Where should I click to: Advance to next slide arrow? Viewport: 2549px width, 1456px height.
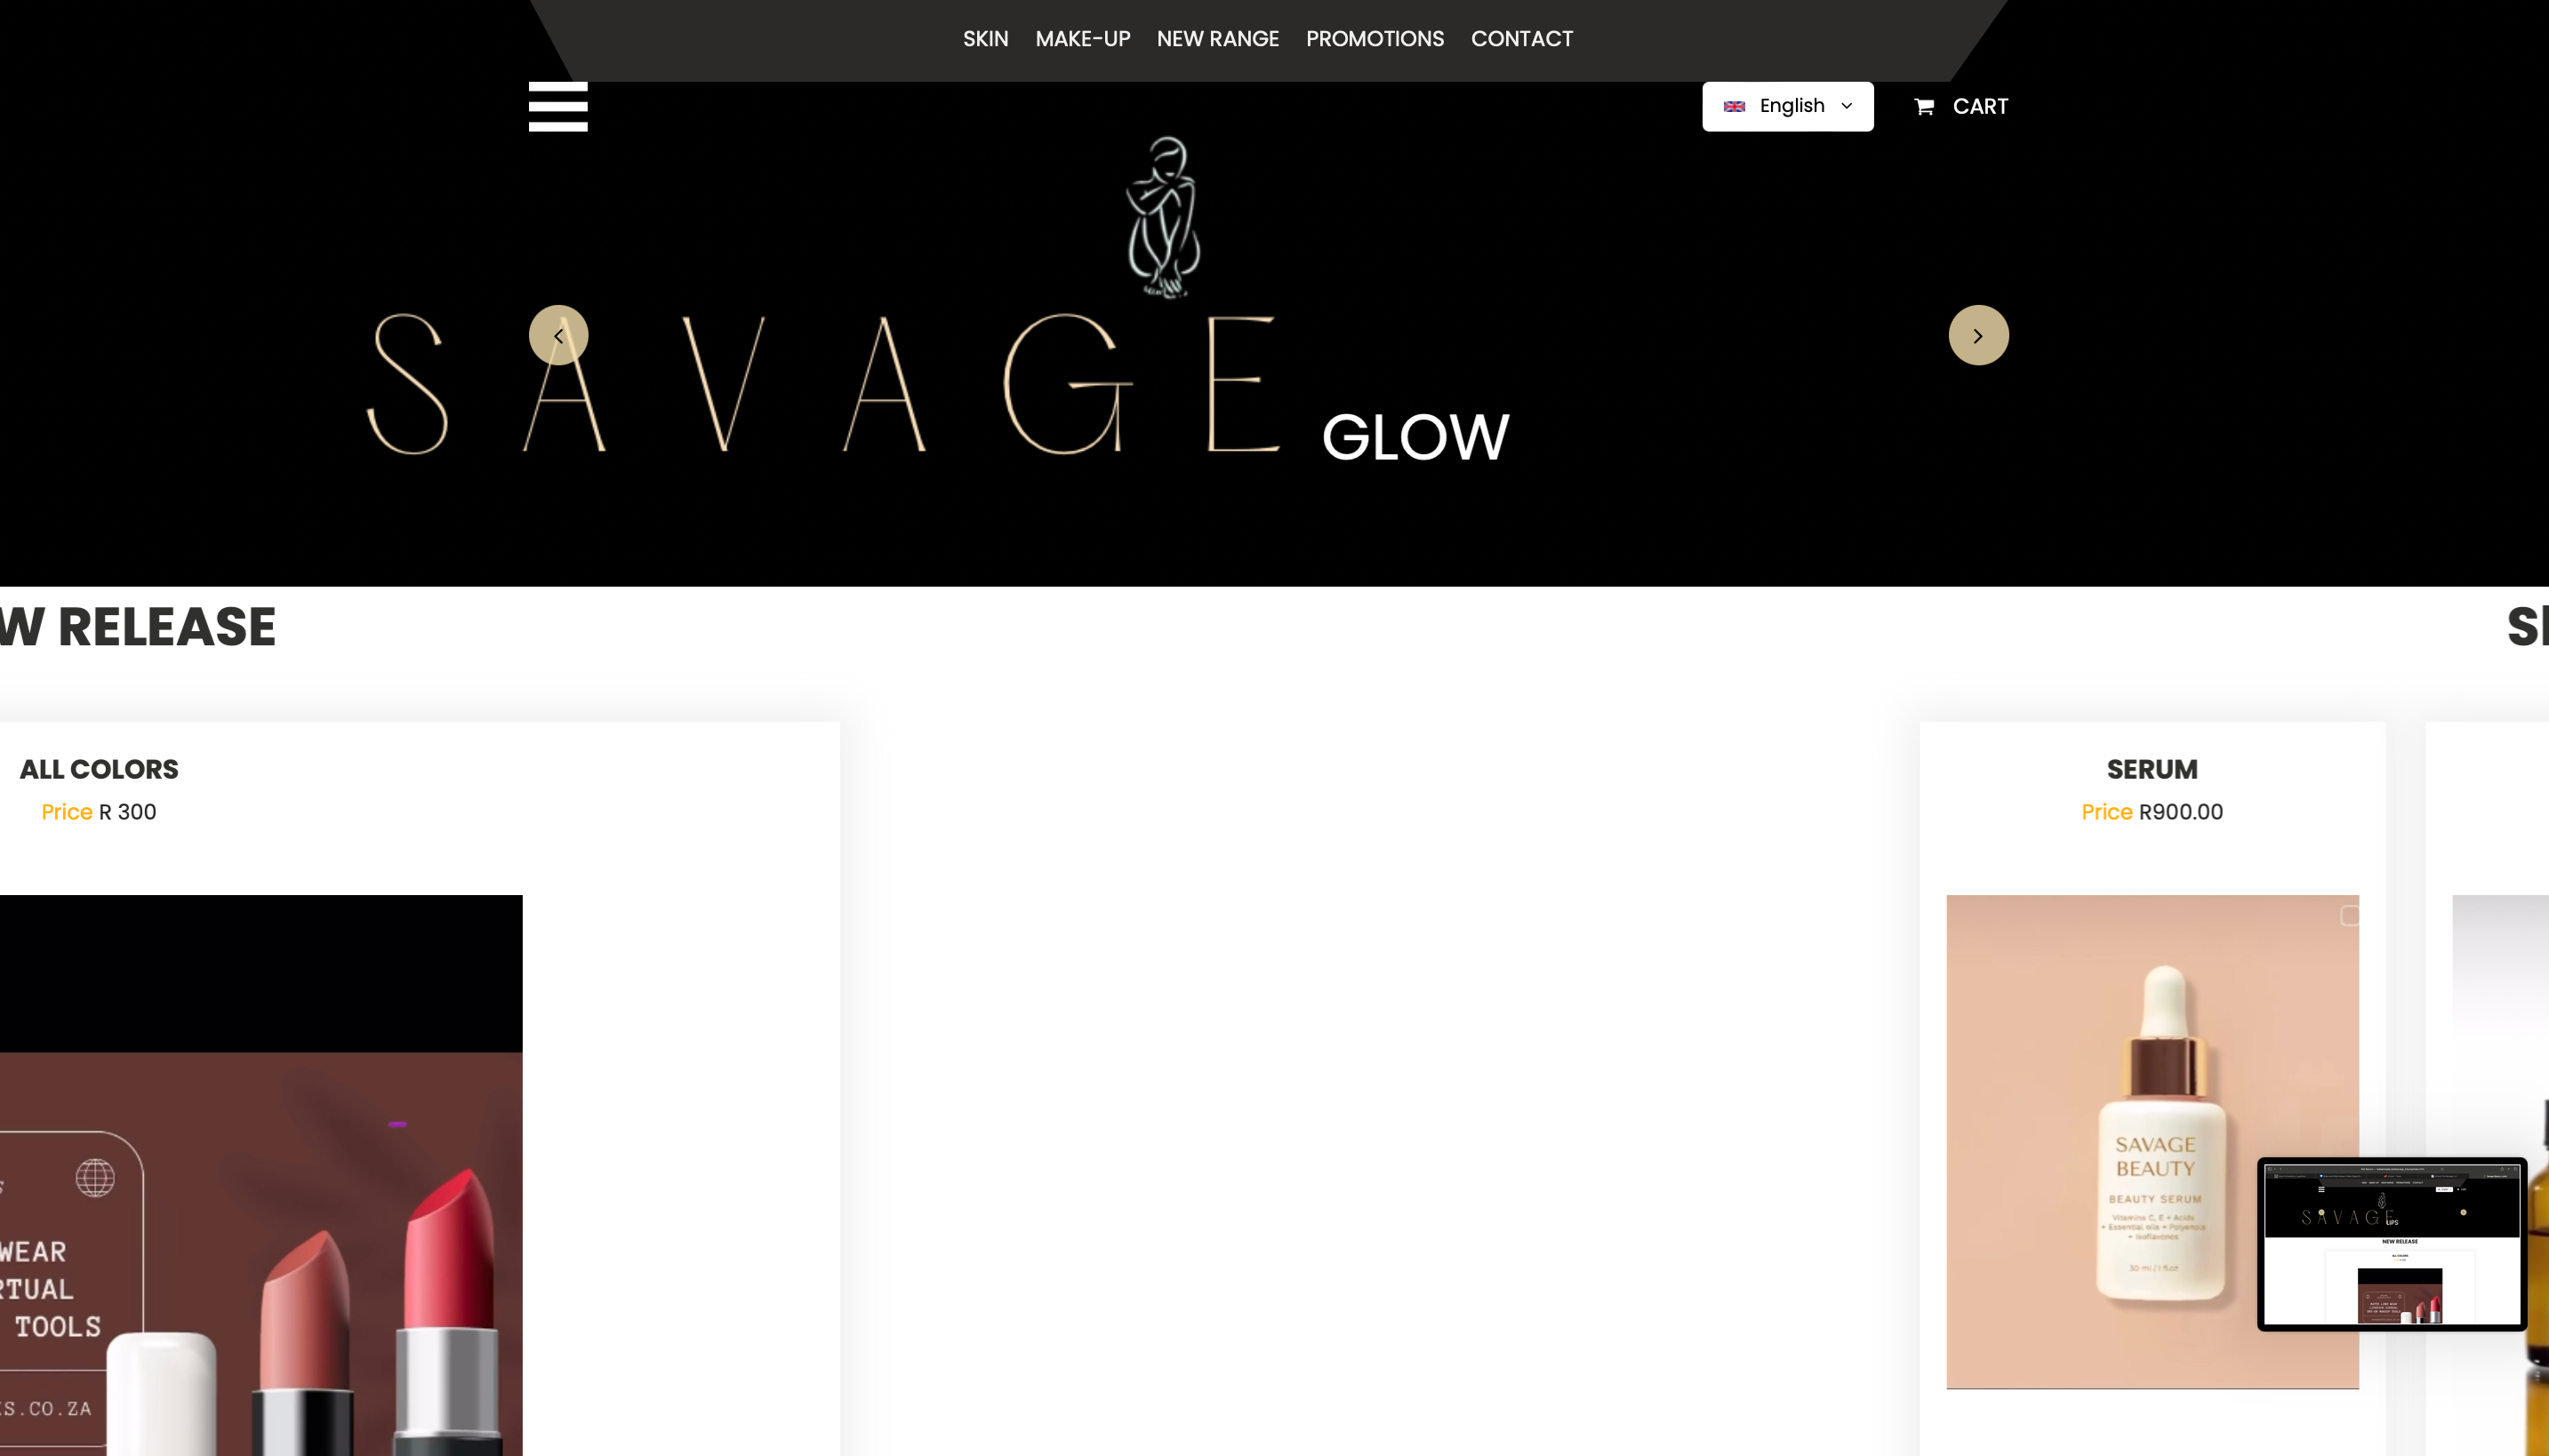point(1978,335)
